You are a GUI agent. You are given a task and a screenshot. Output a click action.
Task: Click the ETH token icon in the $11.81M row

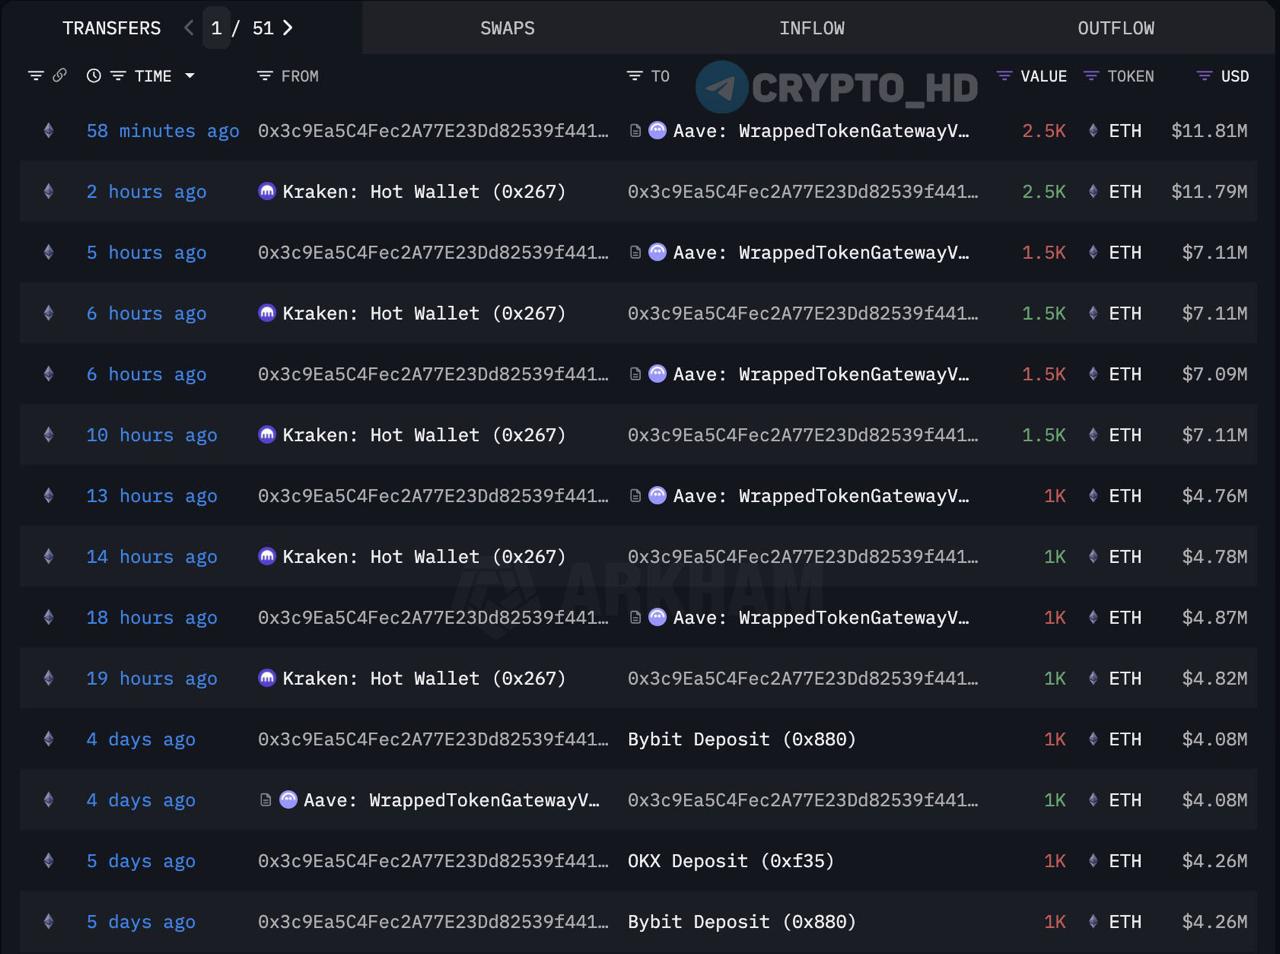(1093, 131)
